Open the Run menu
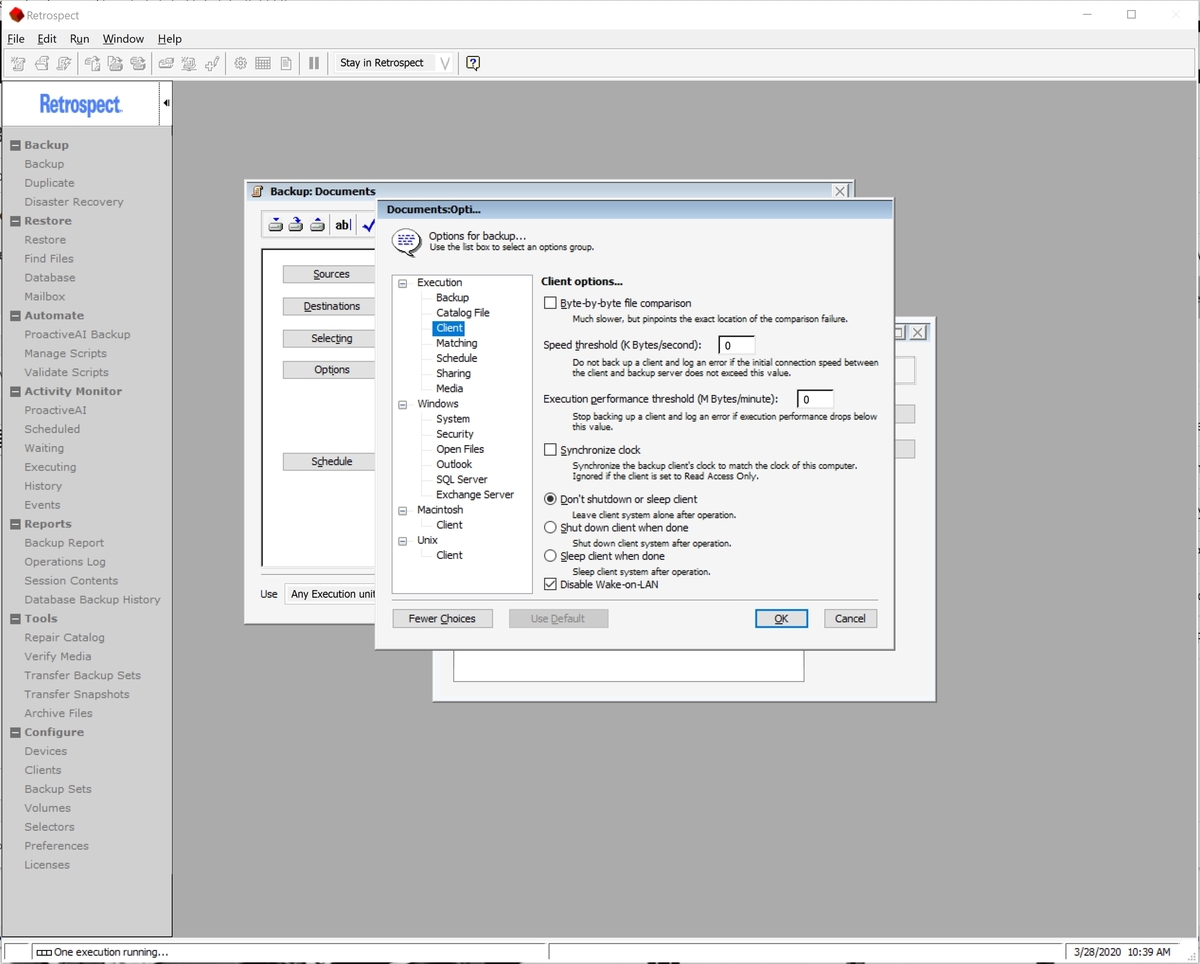The height and width of the screenshot is (964, 1200). click(79, 39)
